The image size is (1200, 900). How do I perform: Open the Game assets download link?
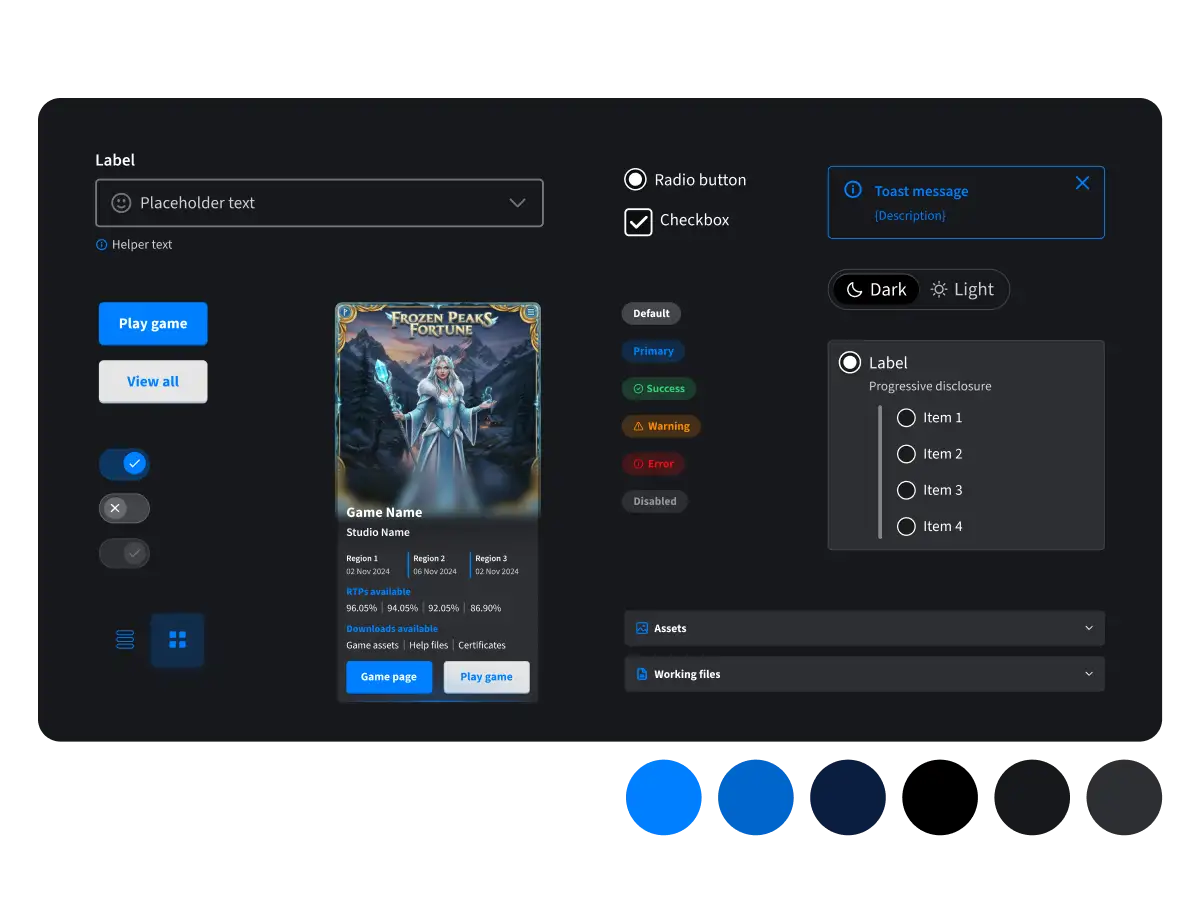point(372,646)
